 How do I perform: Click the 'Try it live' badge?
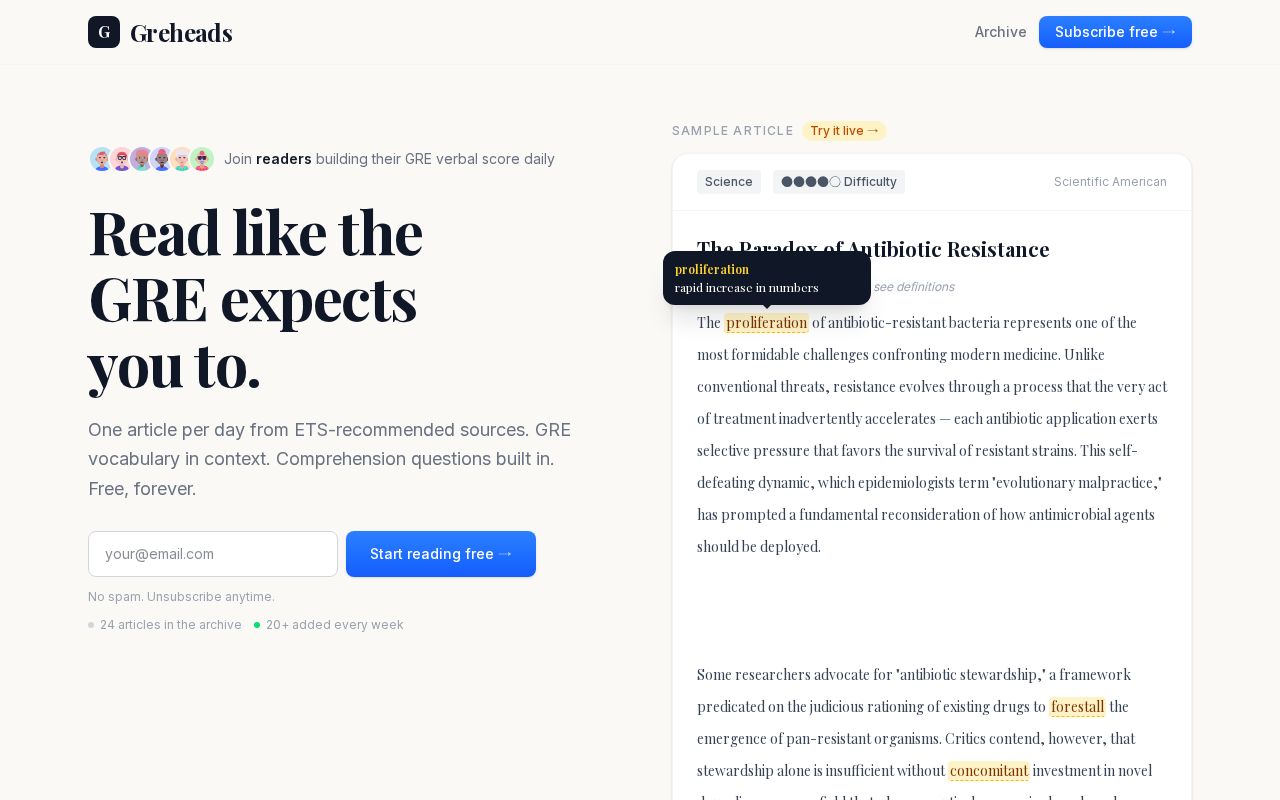(844, 131)
